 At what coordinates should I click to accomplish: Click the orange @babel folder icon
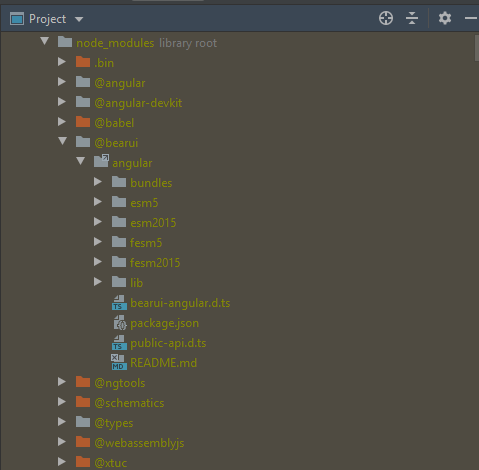point(83,122)
